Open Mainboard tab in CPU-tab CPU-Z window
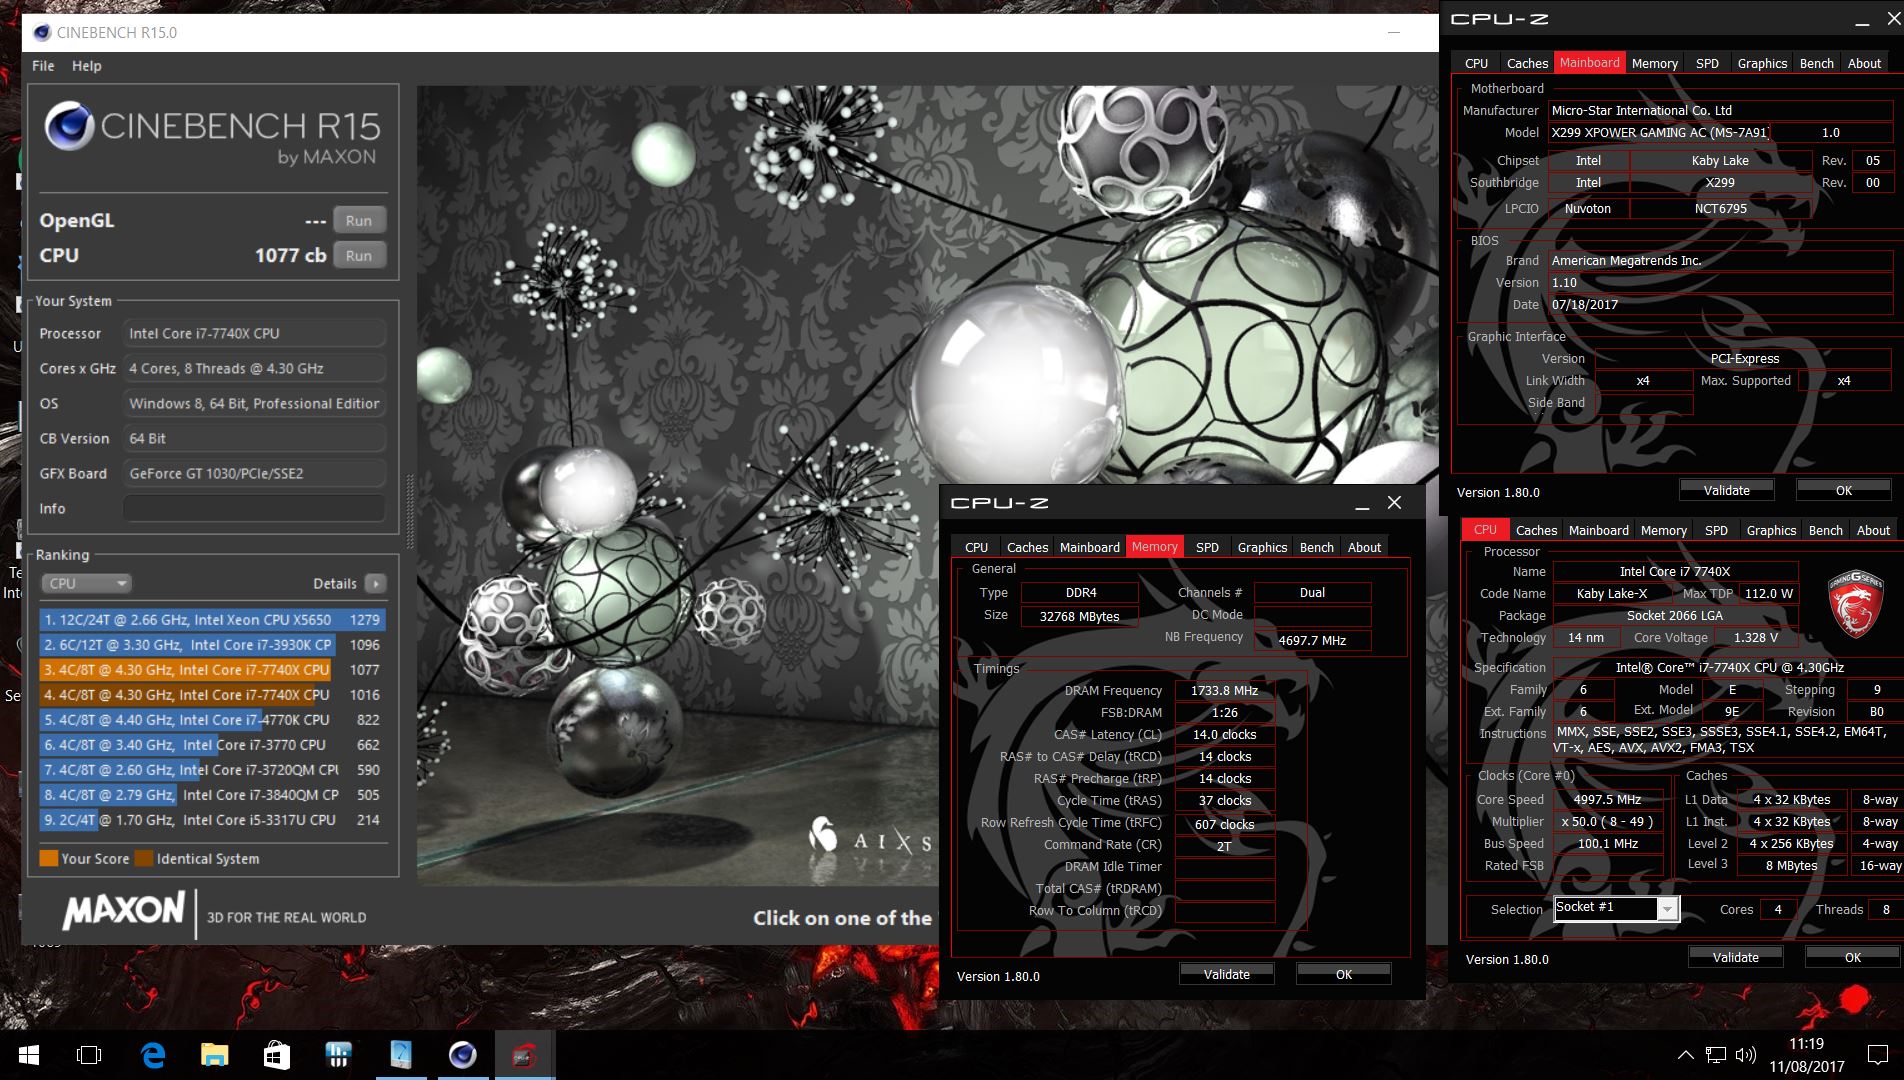 click(1598, 530)
